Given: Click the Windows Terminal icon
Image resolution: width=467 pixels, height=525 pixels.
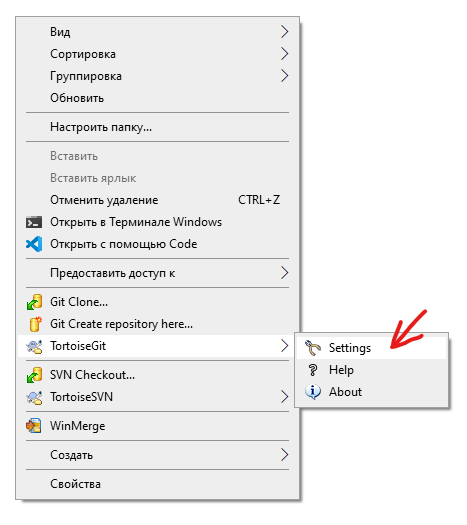Looking at the screenshot, I should pos(34,222).
